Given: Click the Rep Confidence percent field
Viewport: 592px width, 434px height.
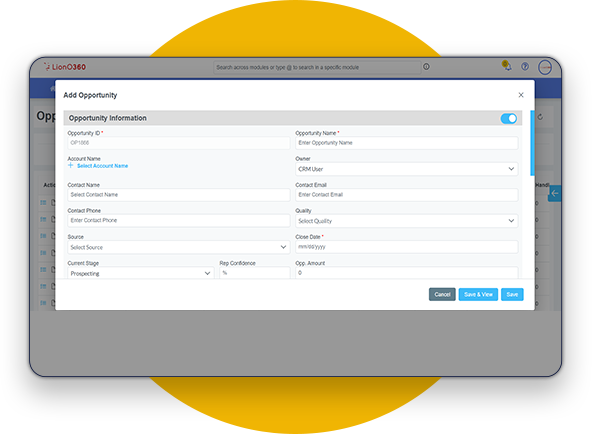Looking at the screenshot, I should [x=254, y=273].
